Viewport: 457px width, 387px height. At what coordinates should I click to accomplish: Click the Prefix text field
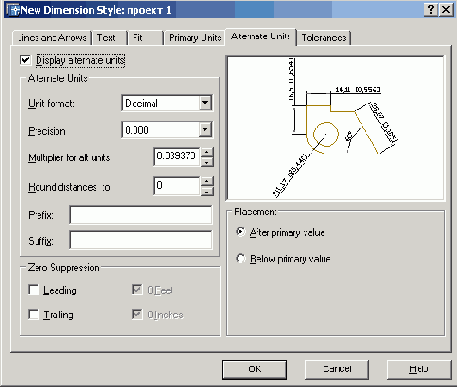tap(141, 215)
